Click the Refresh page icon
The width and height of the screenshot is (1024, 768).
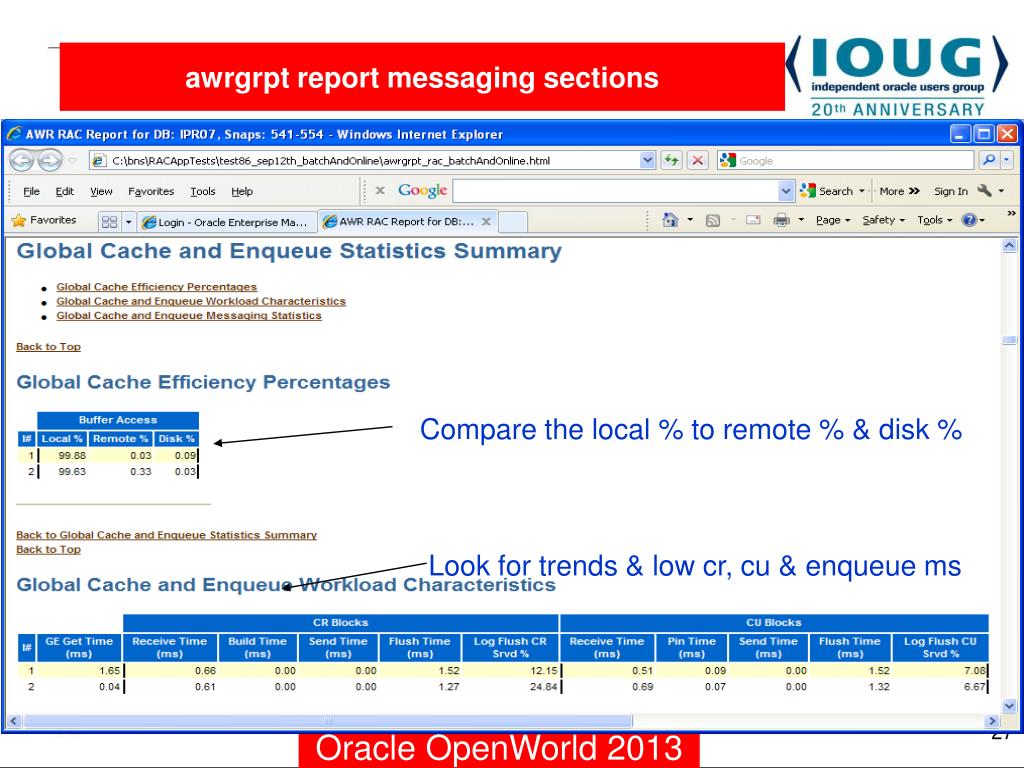pyautogui.click(x=672, y=160)
